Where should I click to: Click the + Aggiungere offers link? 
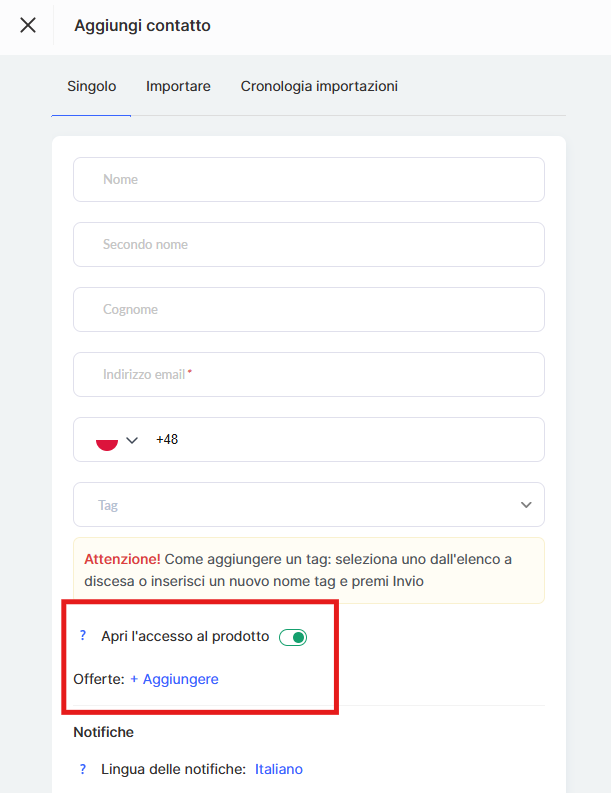coord(174,679)
